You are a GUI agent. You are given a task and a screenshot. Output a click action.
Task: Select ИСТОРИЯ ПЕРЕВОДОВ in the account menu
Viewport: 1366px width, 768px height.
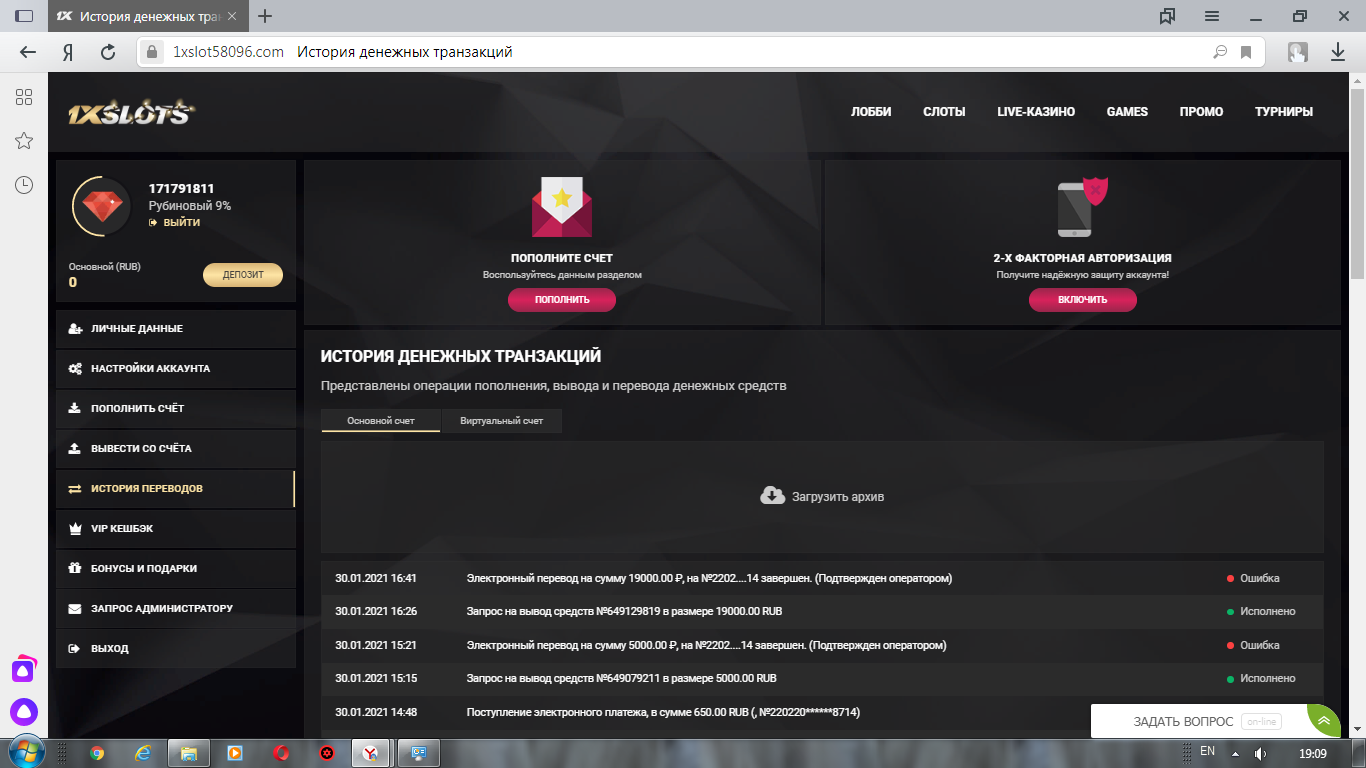click(176, 489)
